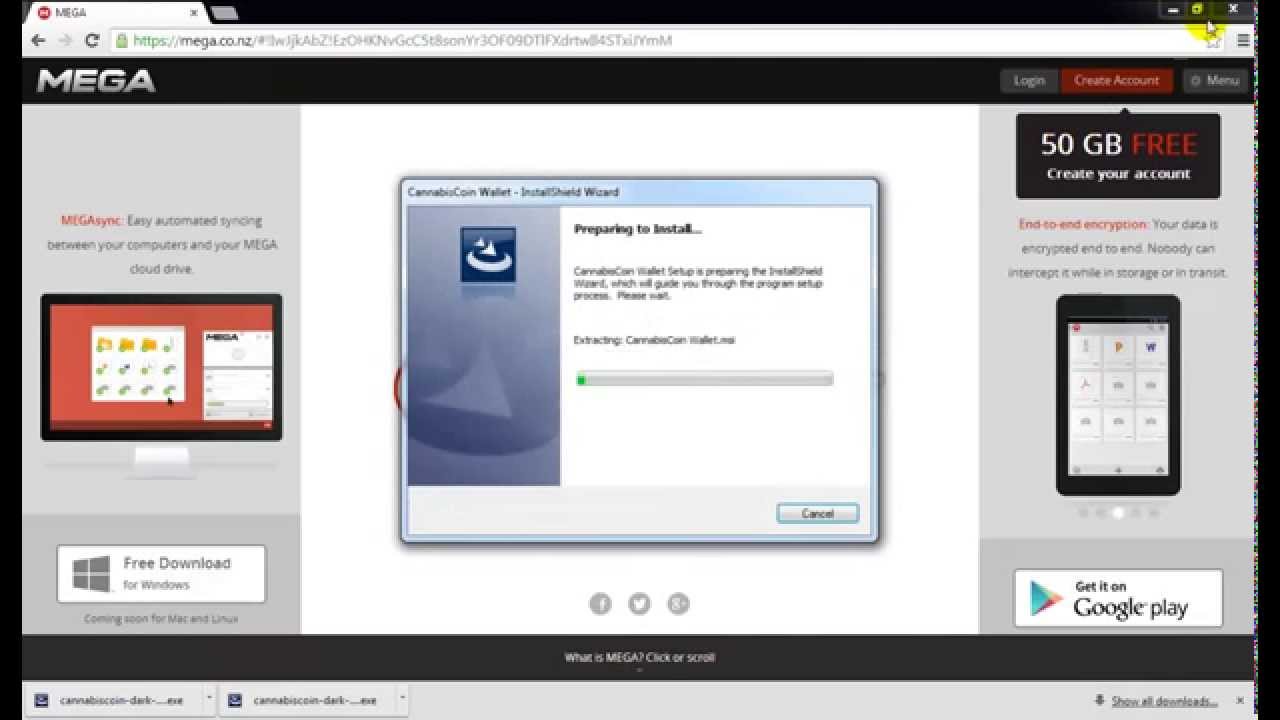The height and width of the screenshot is (720, 1280).
Task: Expand the first download item's arrow menu
Action: (209, 700)
